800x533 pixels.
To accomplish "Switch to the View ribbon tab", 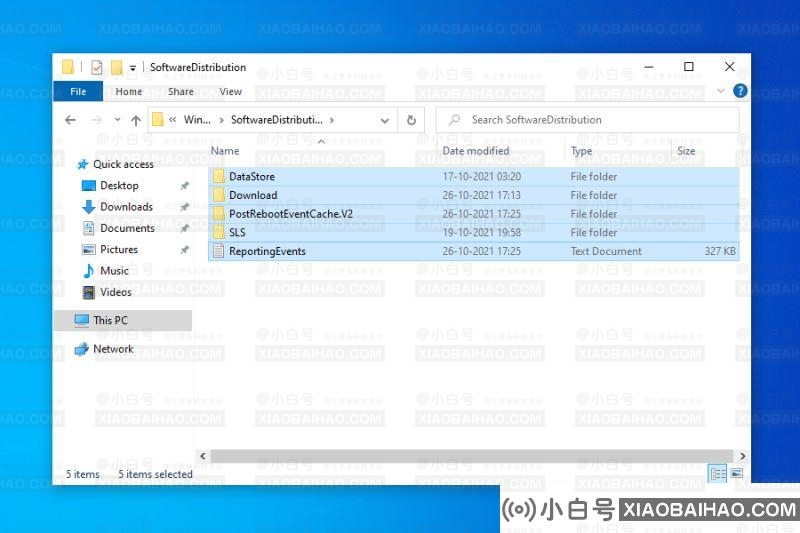I will click(230, 91).
